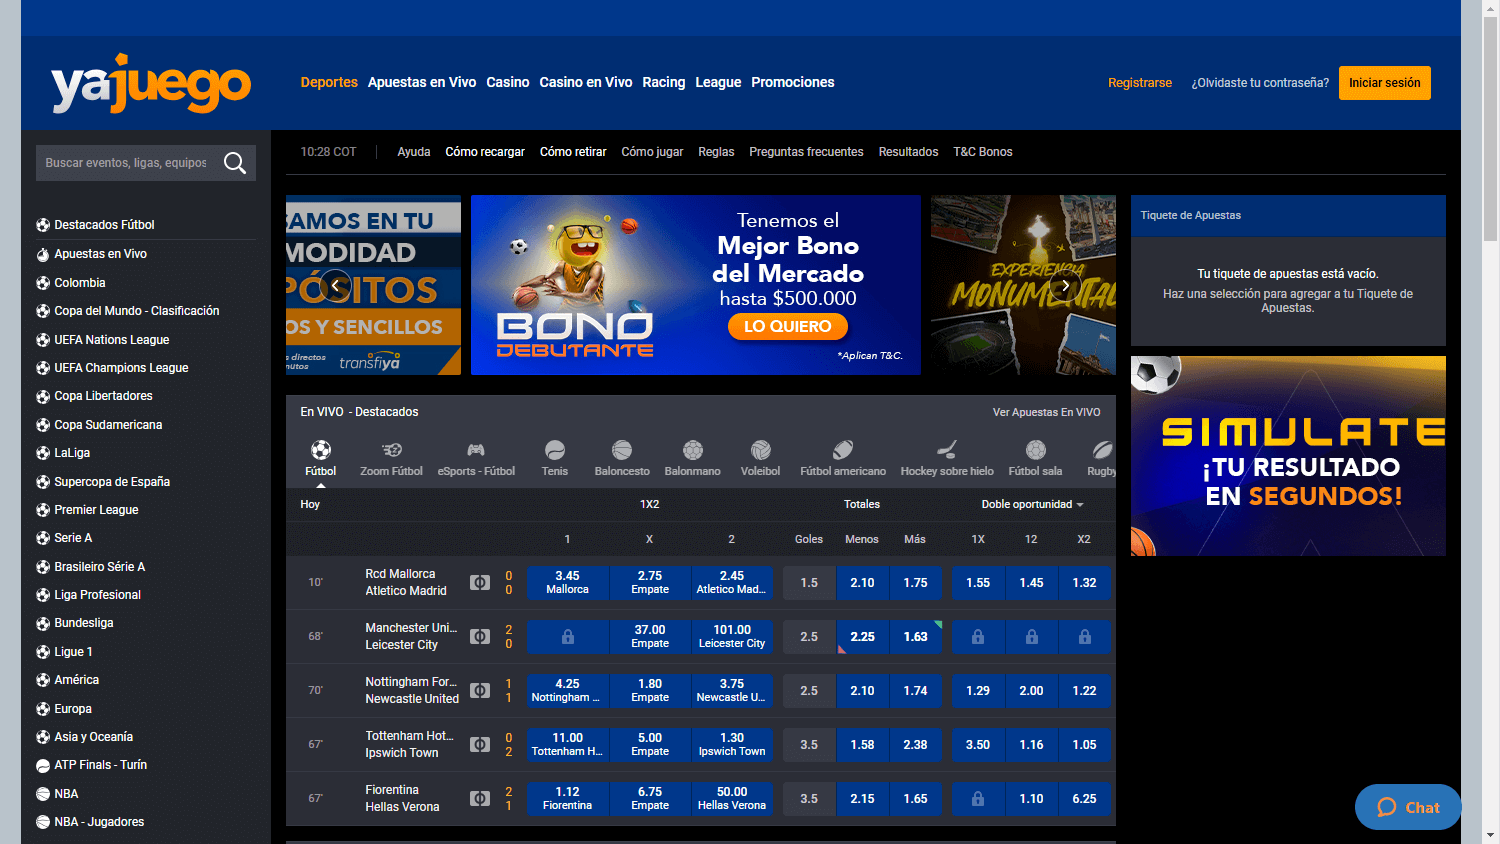Select the eSports - Fútbol gamepad icon

476,450
